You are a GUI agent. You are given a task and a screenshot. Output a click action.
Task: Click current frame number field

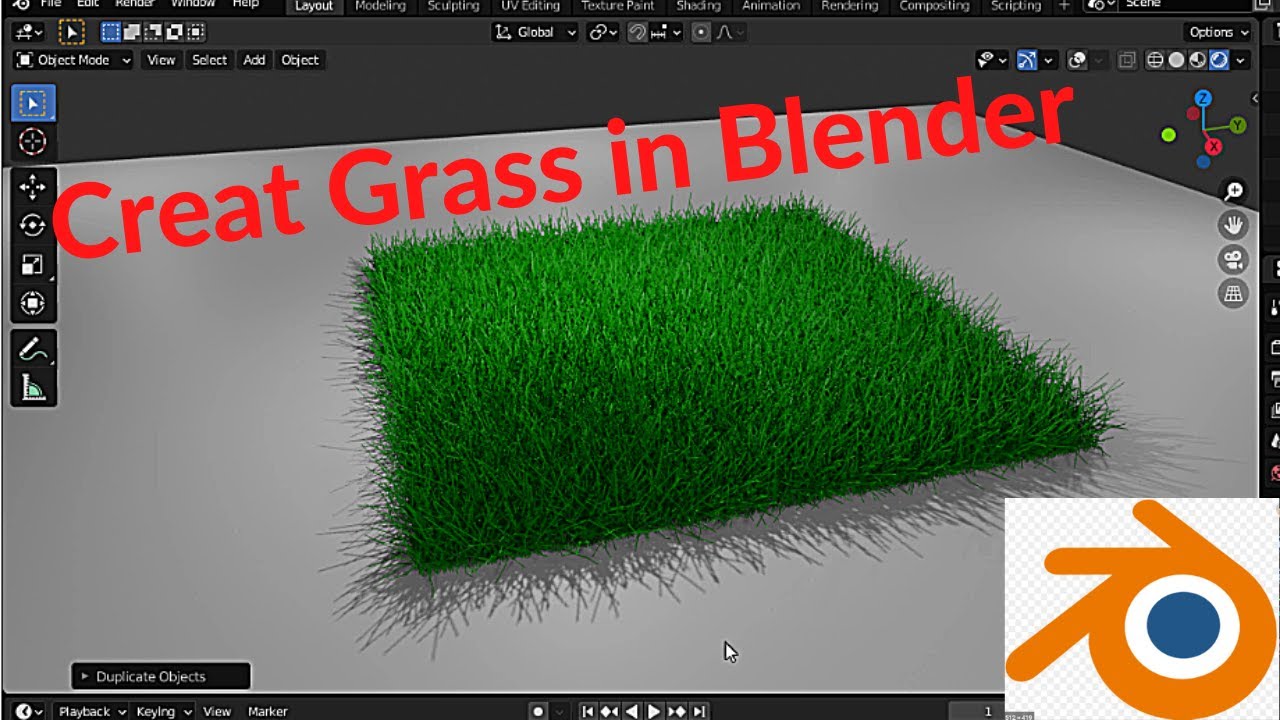coord(975,711)
